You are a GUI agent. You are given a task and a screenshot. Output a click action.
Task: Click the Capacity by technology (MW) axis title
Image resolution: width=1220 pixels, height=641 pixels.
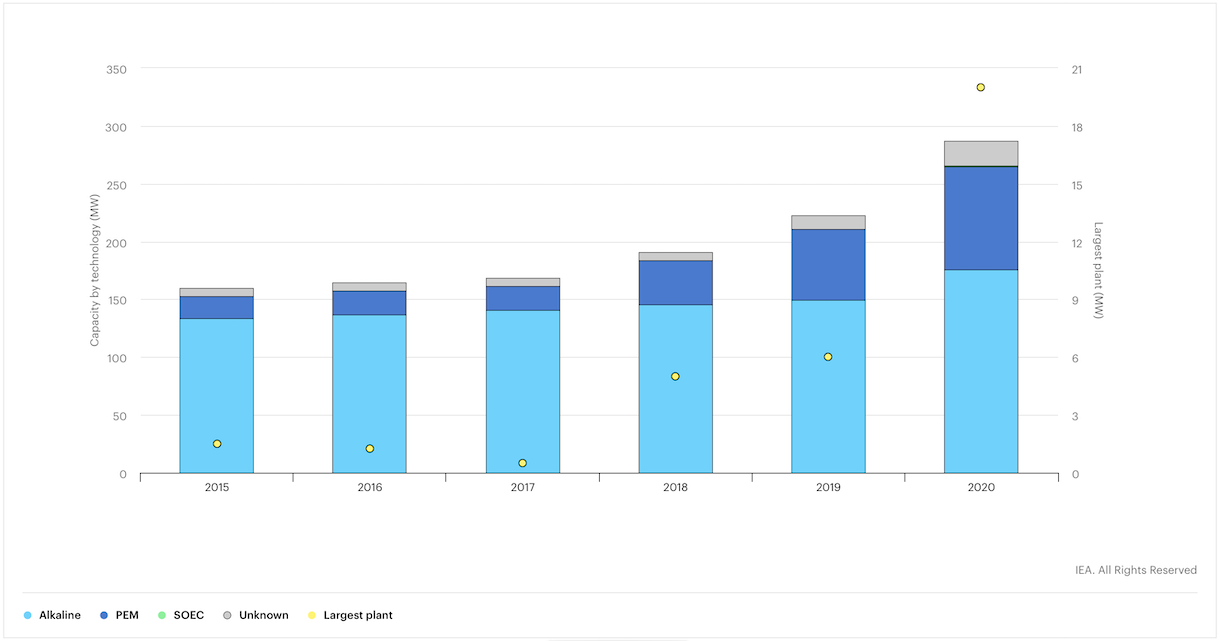[x=95, y=271]
